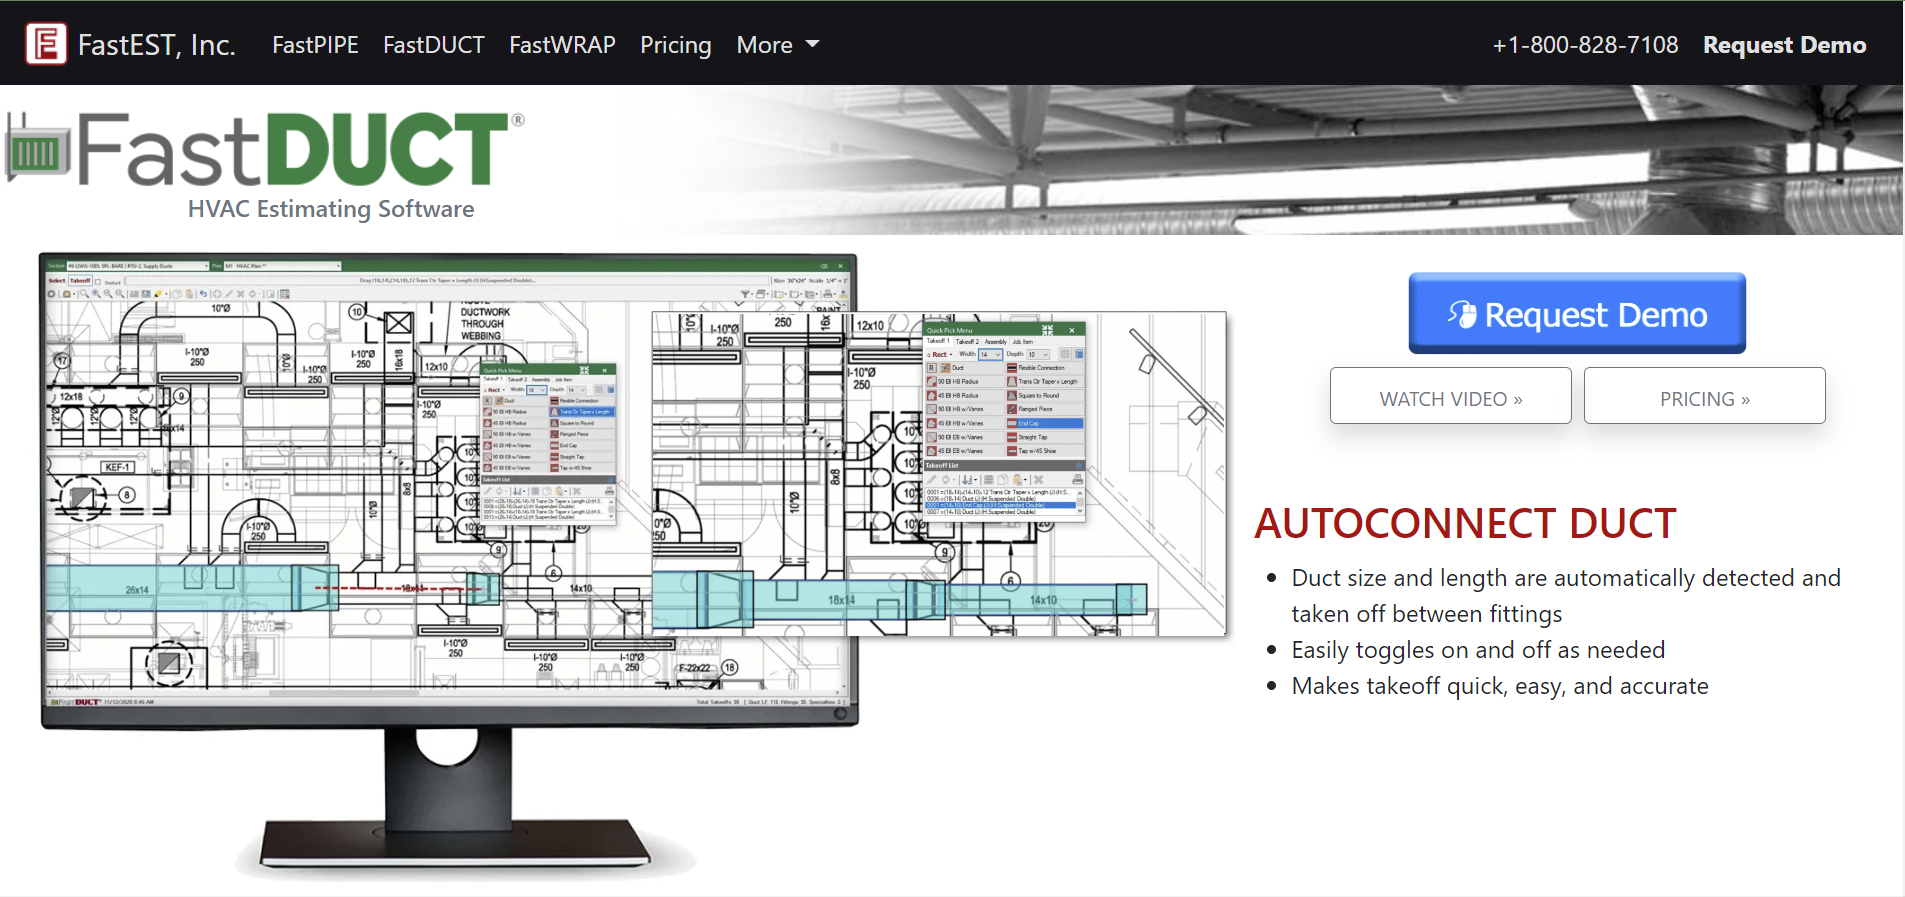
Task: Click the WATCH VIDEO » button
Action: point(1451,396)
